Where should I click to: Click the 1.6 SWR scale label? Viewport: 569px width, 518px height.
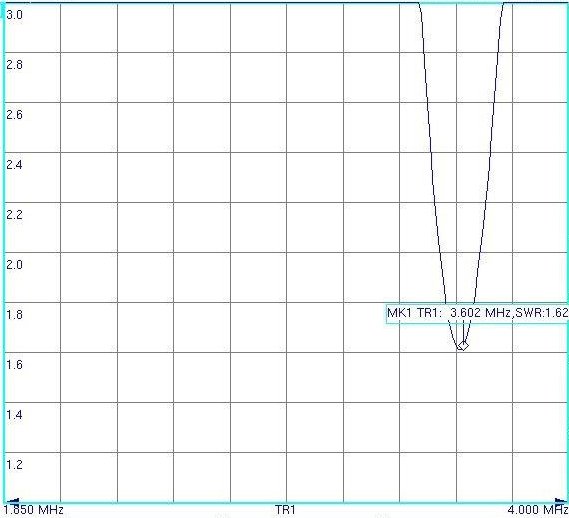pos(15,364)
